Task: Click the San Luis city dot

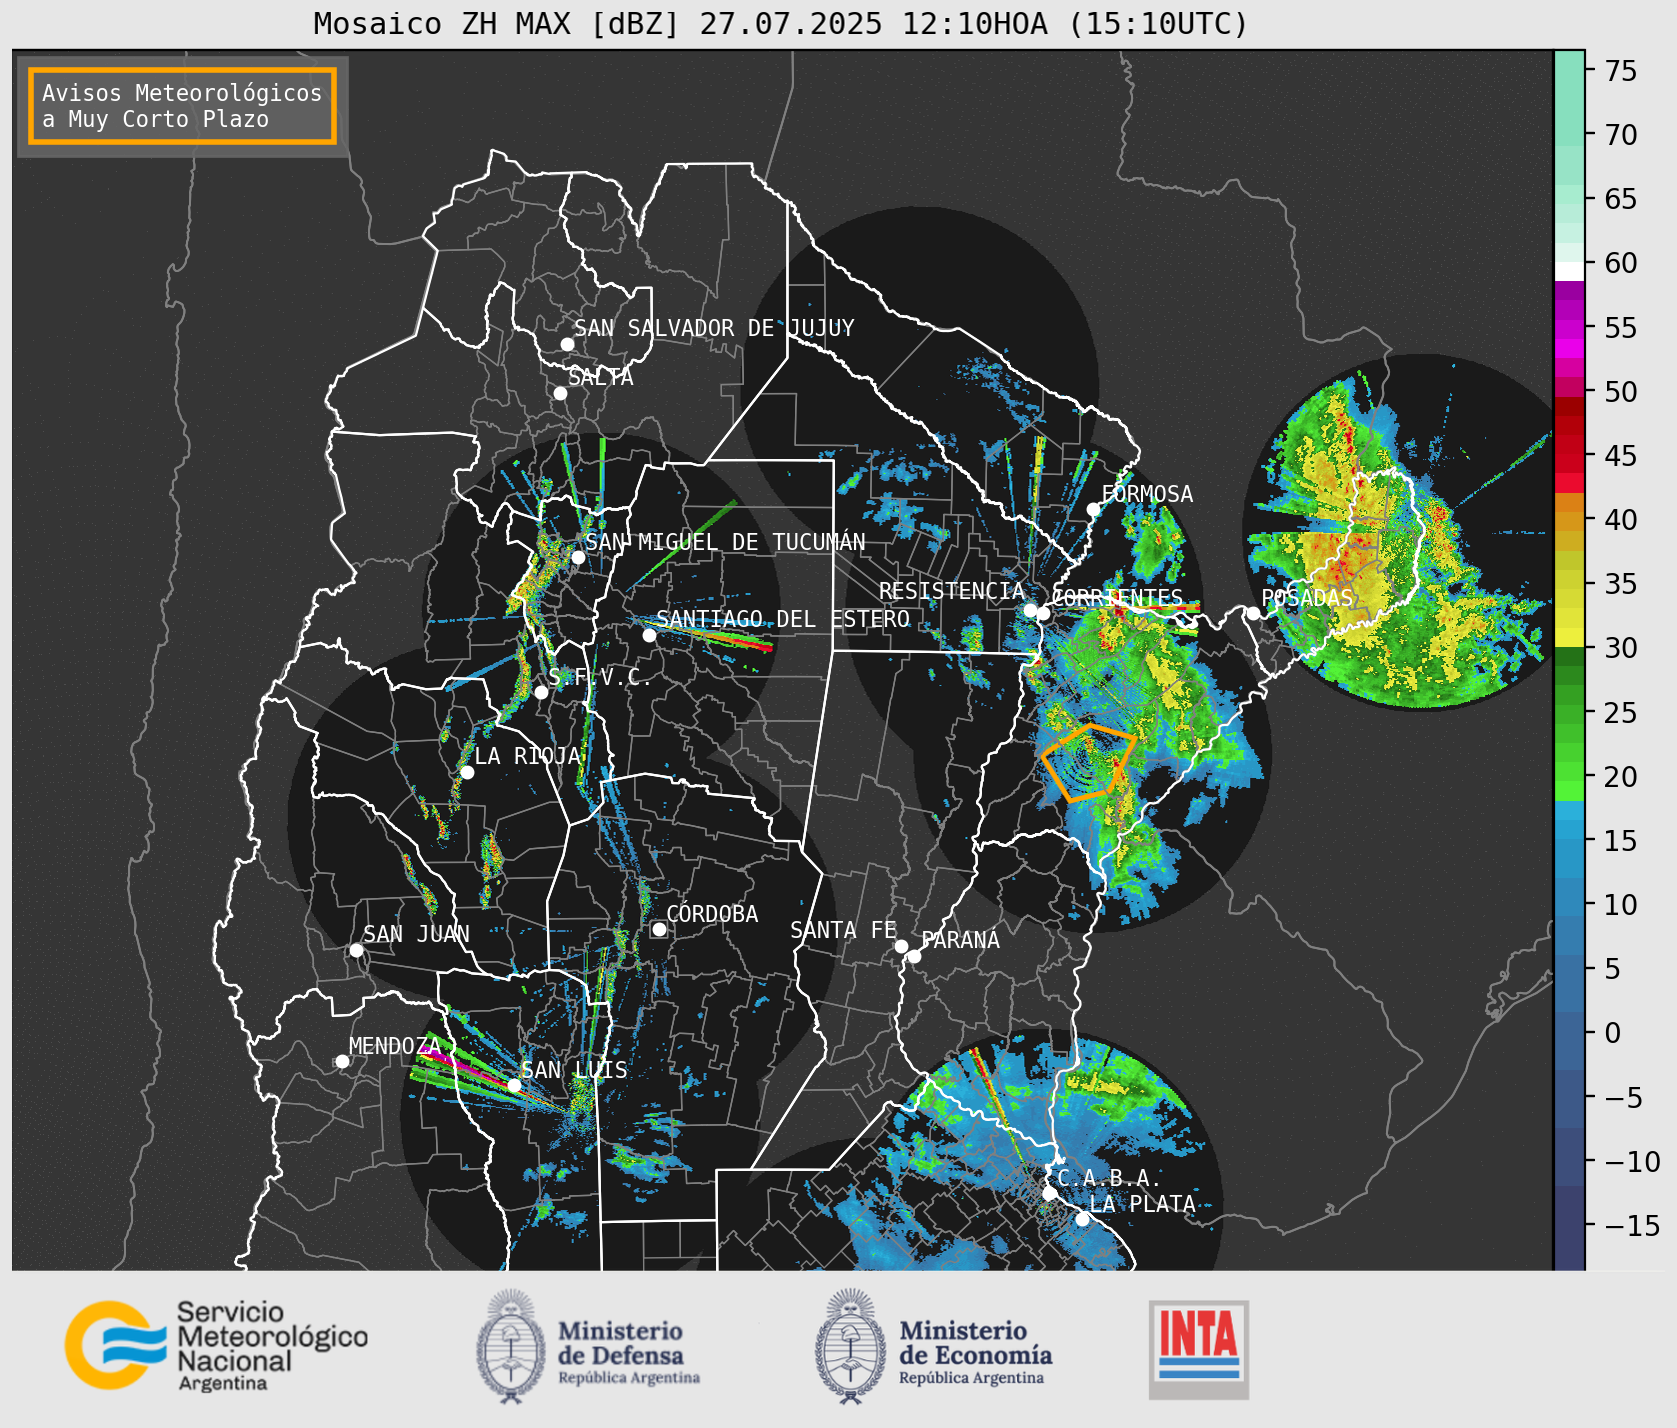Action: 514,1085
